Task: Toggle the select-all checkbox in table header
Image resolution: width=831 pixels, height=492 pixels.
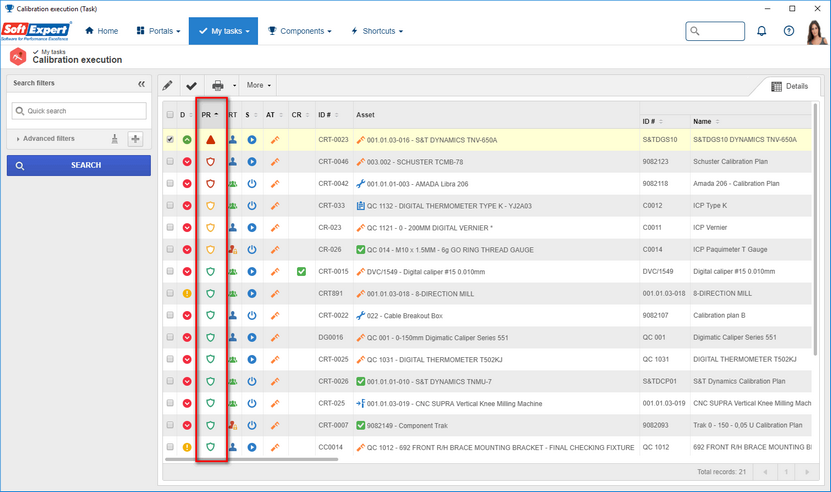Action: coord(170,115)
